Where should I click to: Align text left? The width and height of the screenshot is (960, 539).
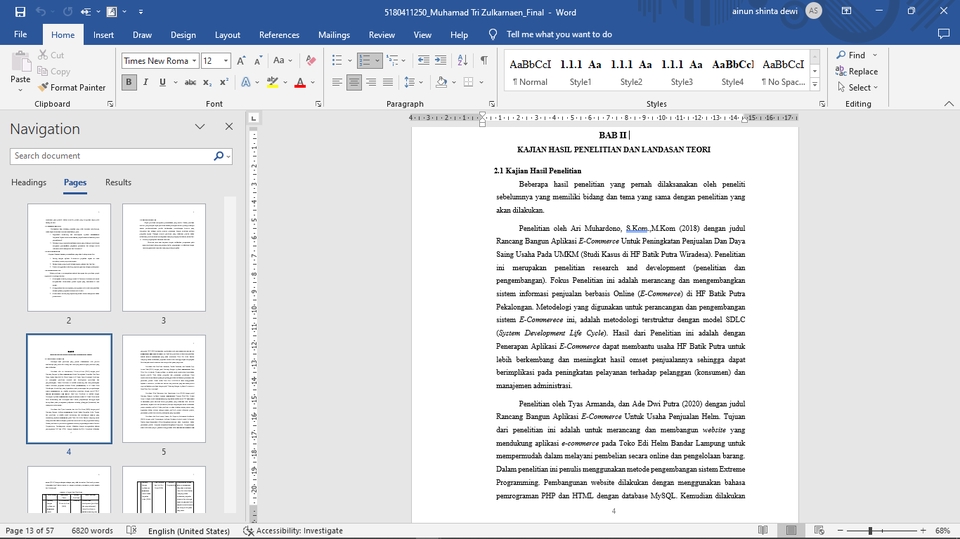click(x=337, y=82)
